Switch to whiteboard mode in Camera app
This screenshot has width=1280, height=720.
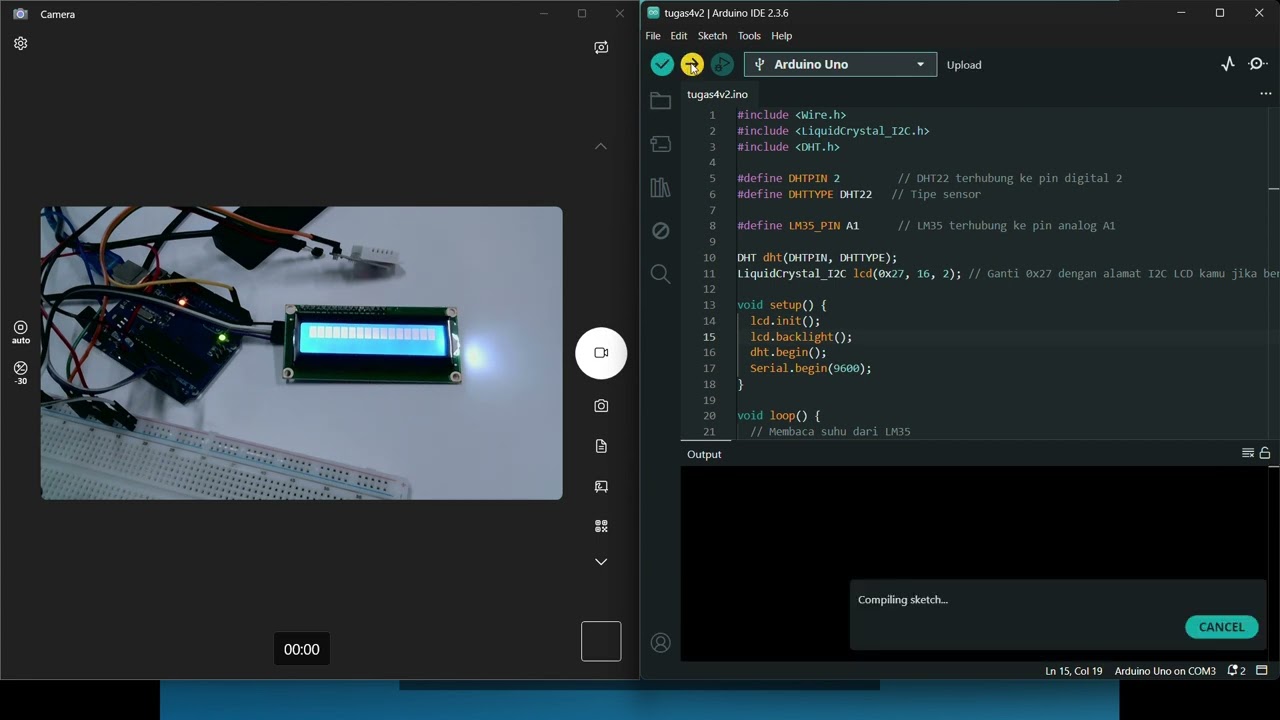pyautogui.click(x=601, y=486)
